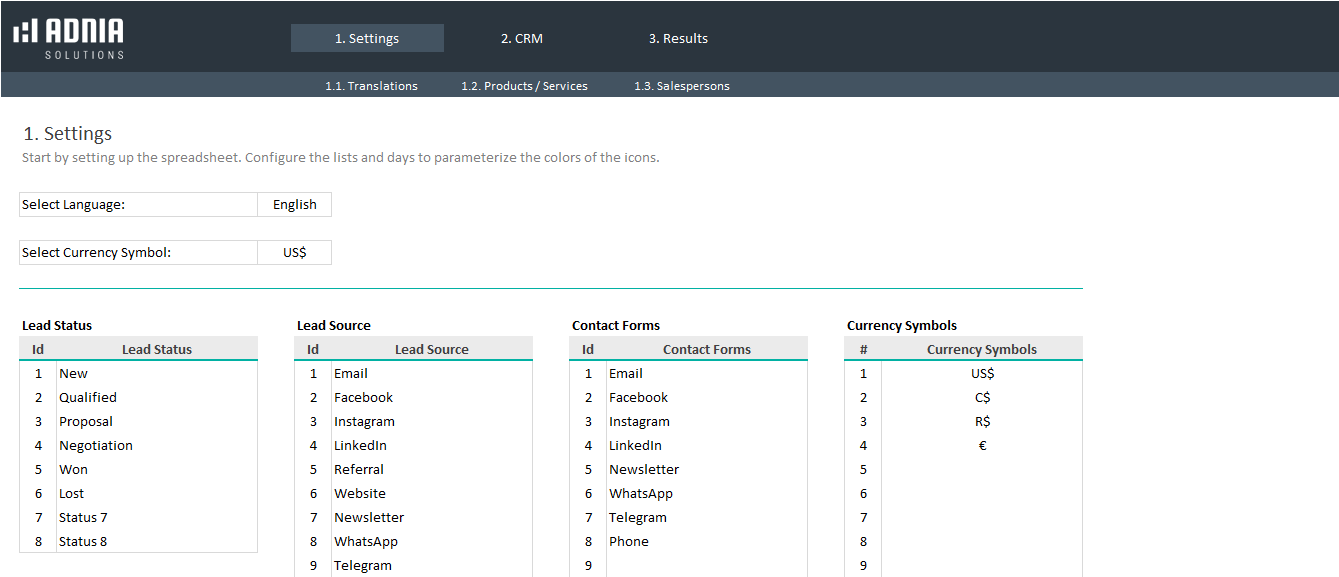Click the Adnia Solutions logo
The height and width of the screenshot is (577, 1339).
(69, 37)
